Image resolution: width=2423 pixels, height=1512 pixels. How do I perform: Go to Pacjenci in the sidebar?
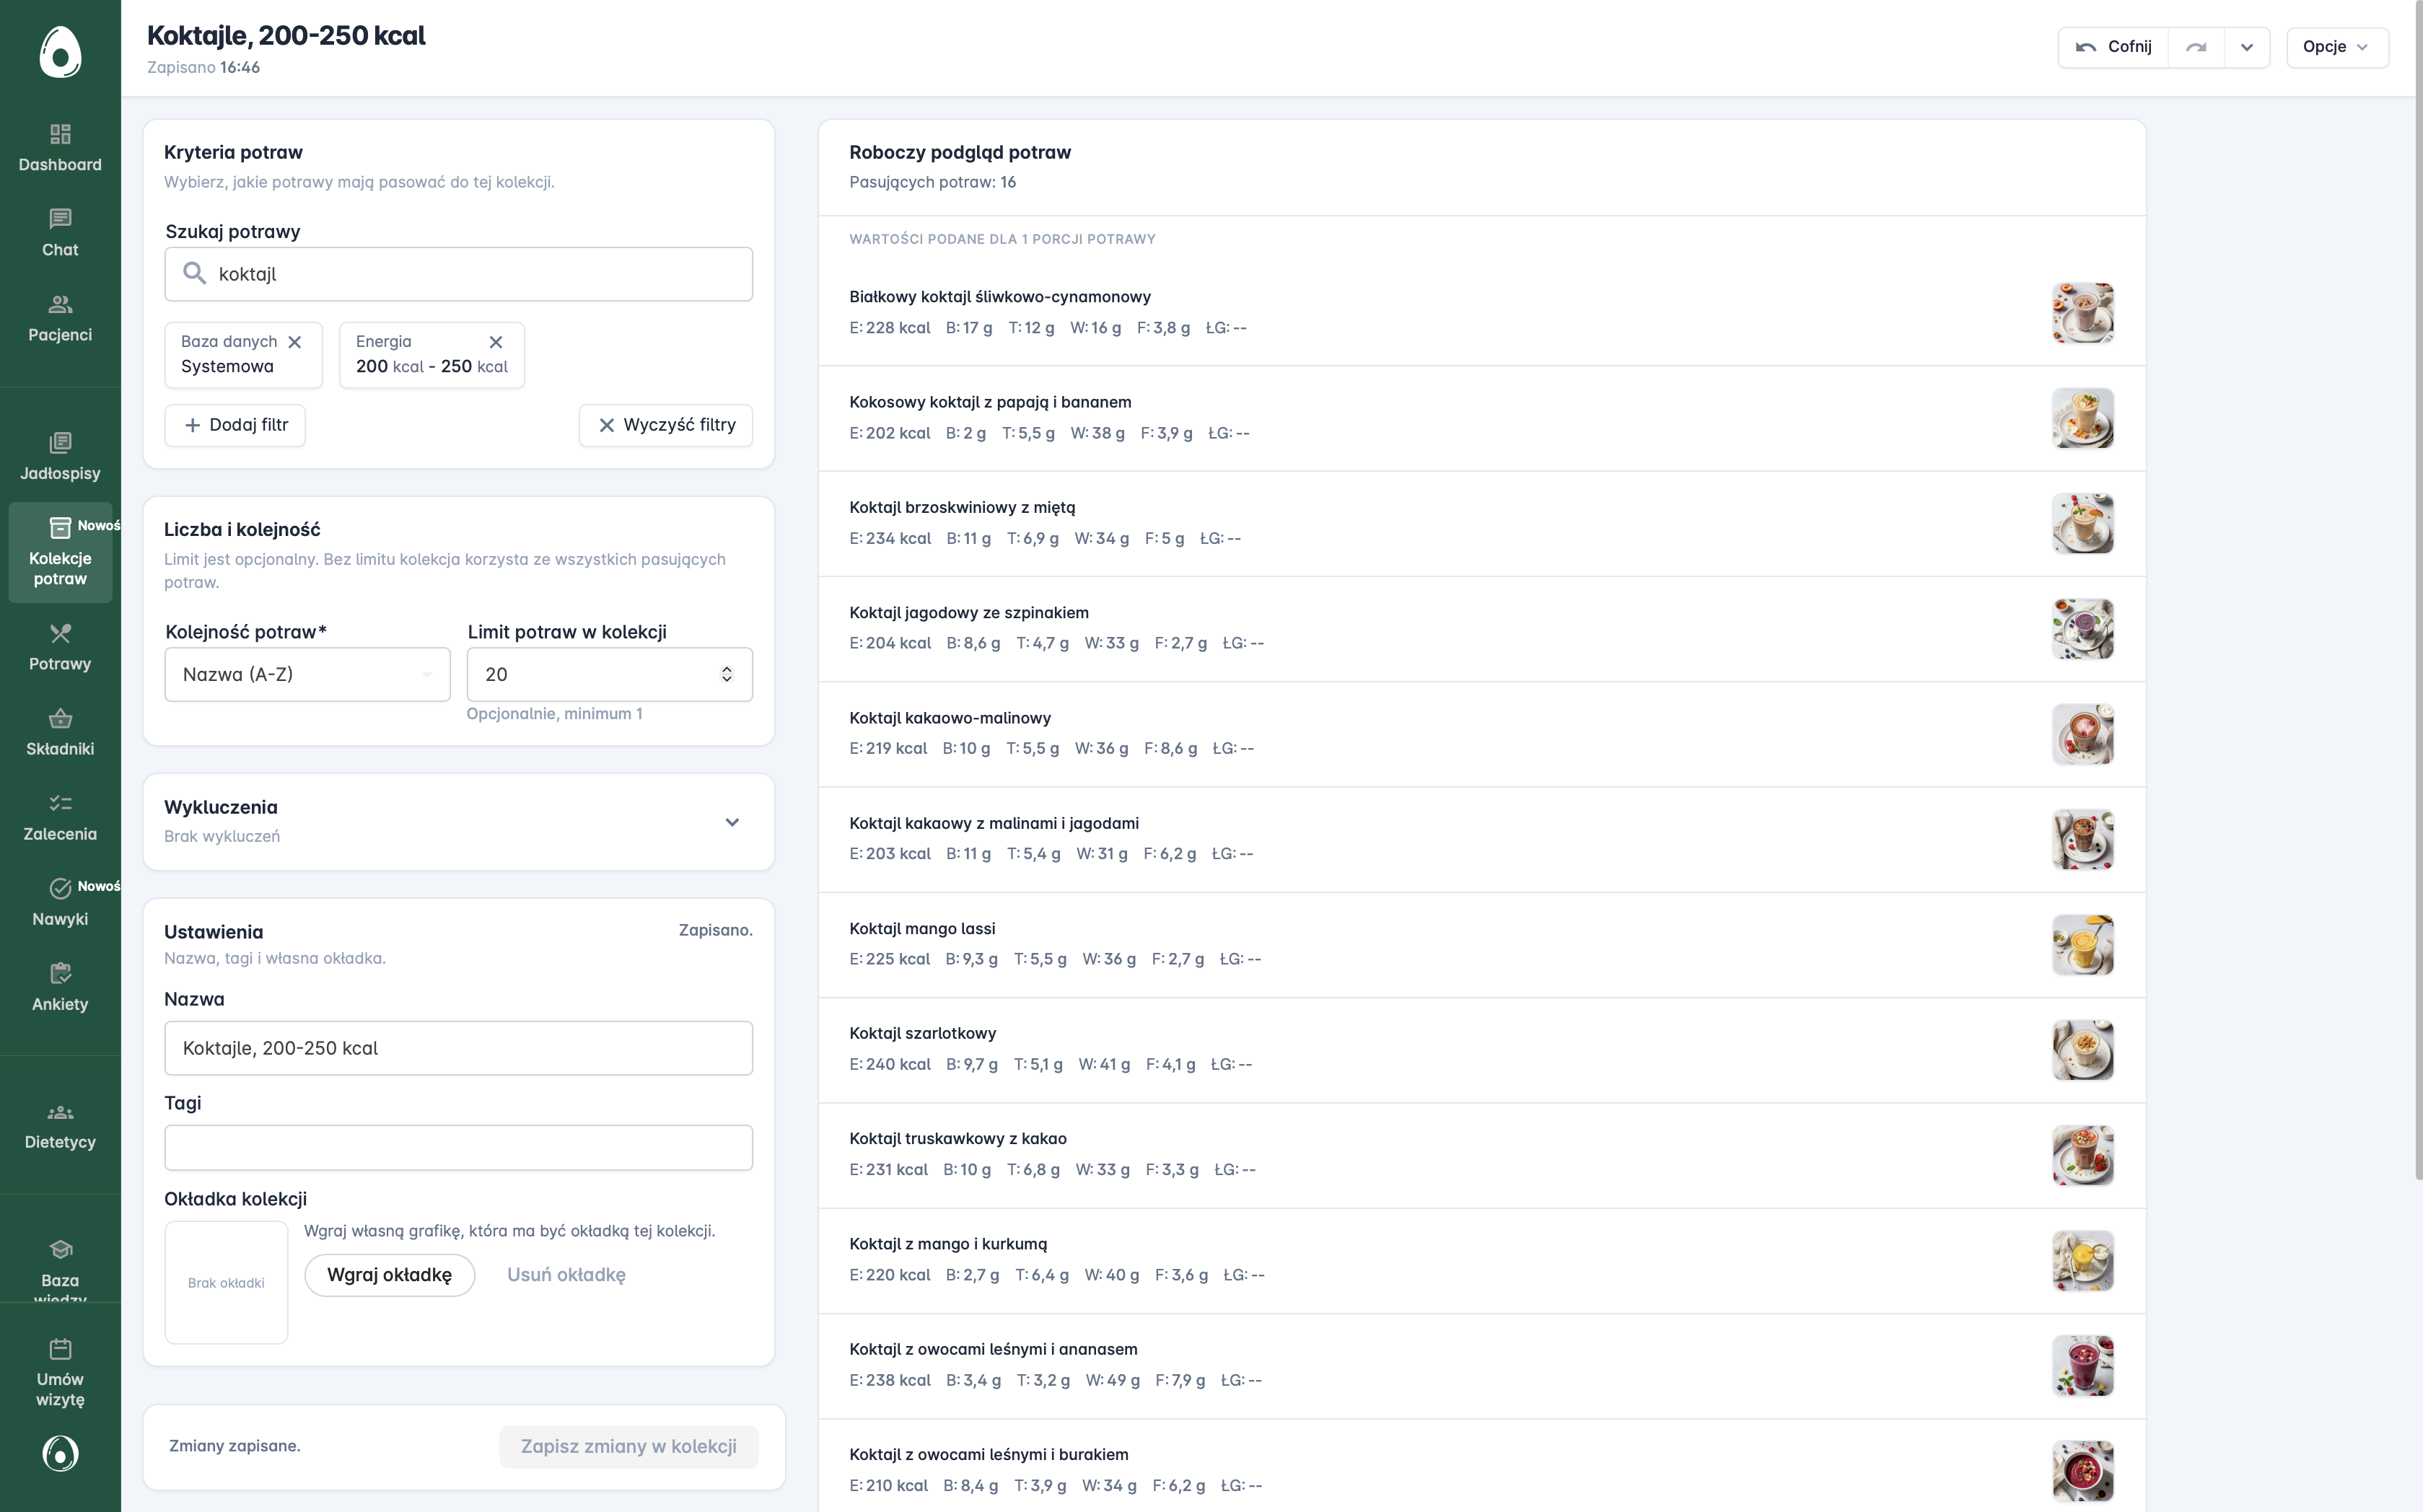[60, 318]
